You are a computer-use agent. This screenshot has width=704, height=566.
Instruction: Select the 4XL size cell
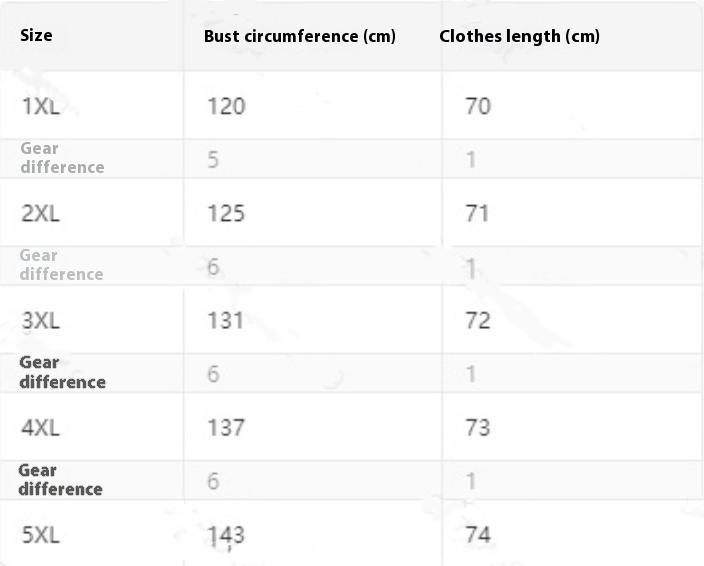click(x=41, y=427)
